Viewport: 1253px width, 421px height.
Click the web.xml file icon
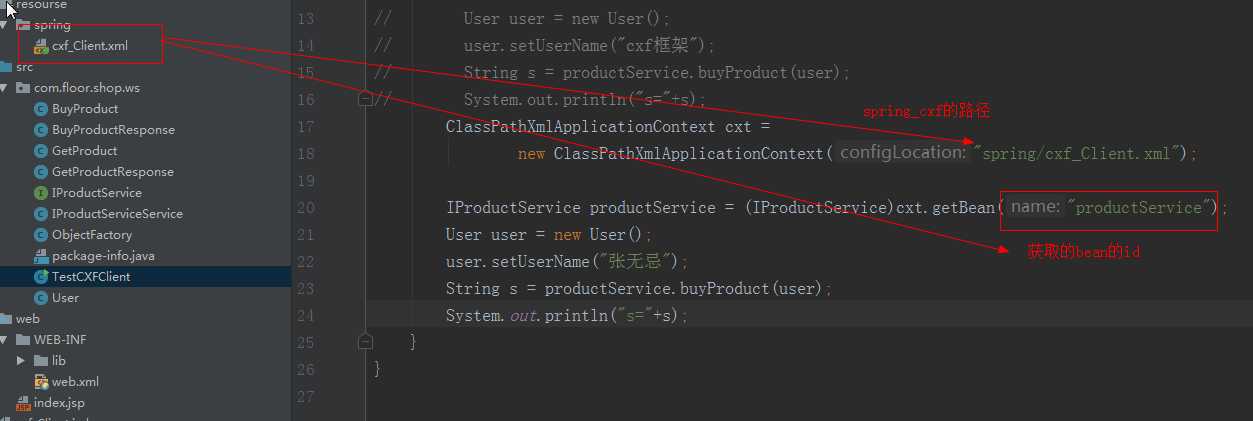tap(41, 382)
